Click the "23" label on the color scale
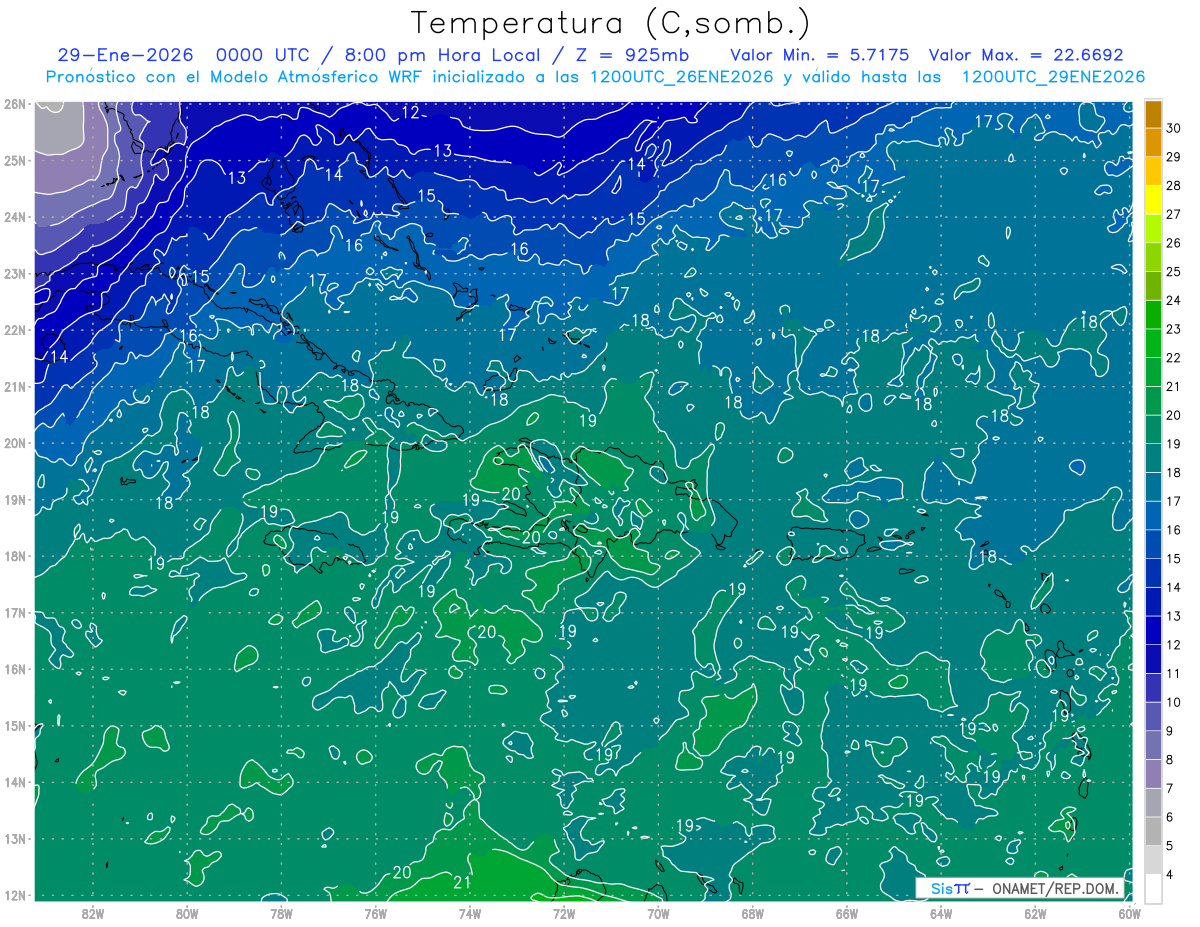Image resolution: width=1200 pixels, height=927 pixels. [x=1174, y=329]
